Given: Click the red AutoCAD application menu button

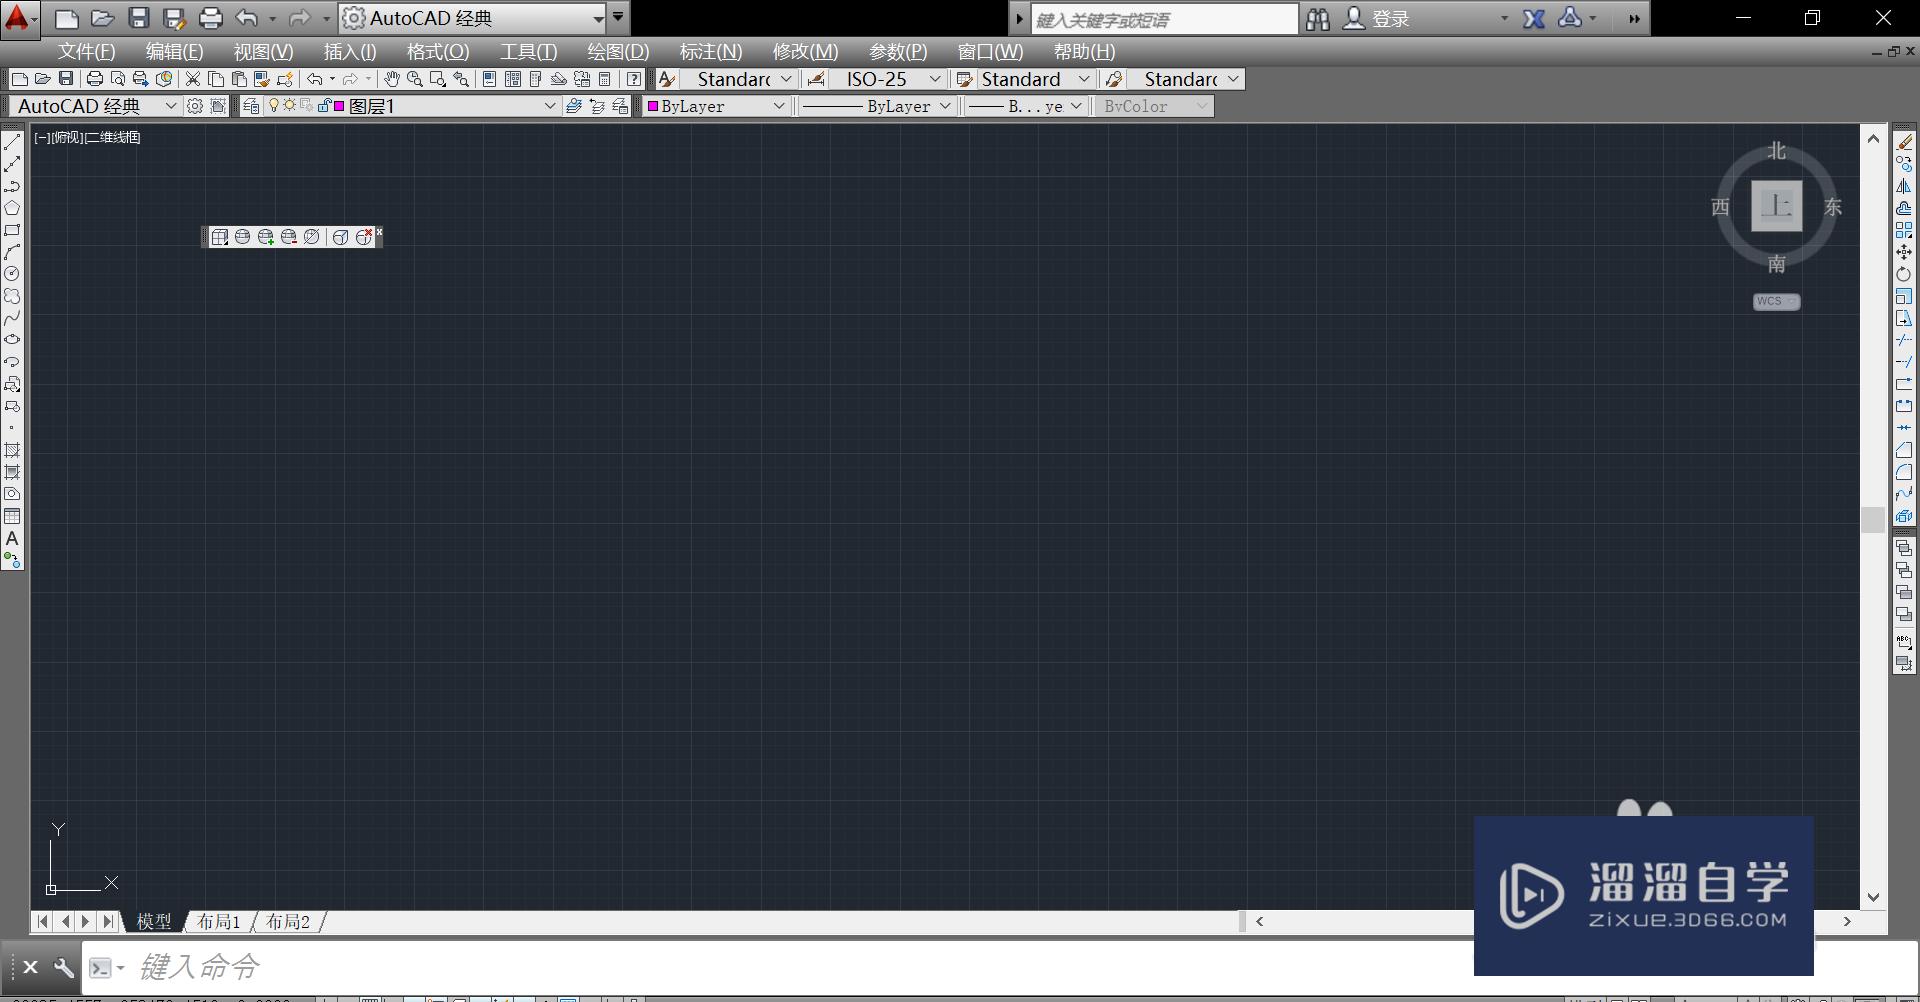Looking at the screenshot, I should coord(18,19).
